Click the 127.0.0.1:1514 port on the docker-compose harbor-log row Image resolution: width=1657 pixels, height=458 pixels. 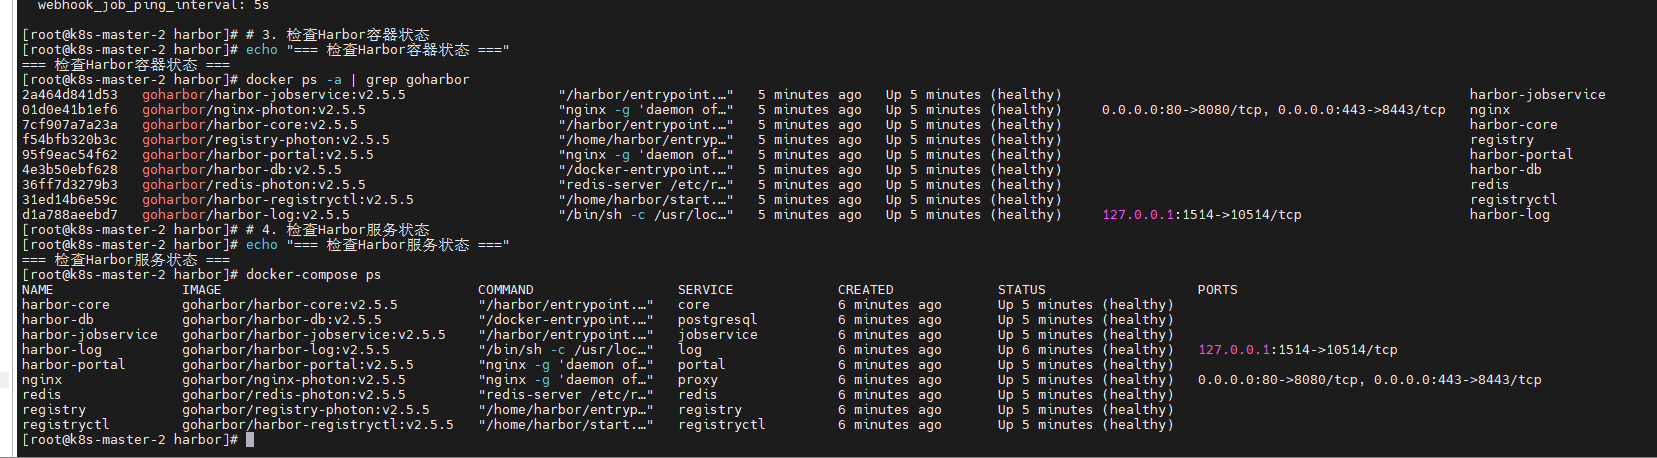point(1298,350)
